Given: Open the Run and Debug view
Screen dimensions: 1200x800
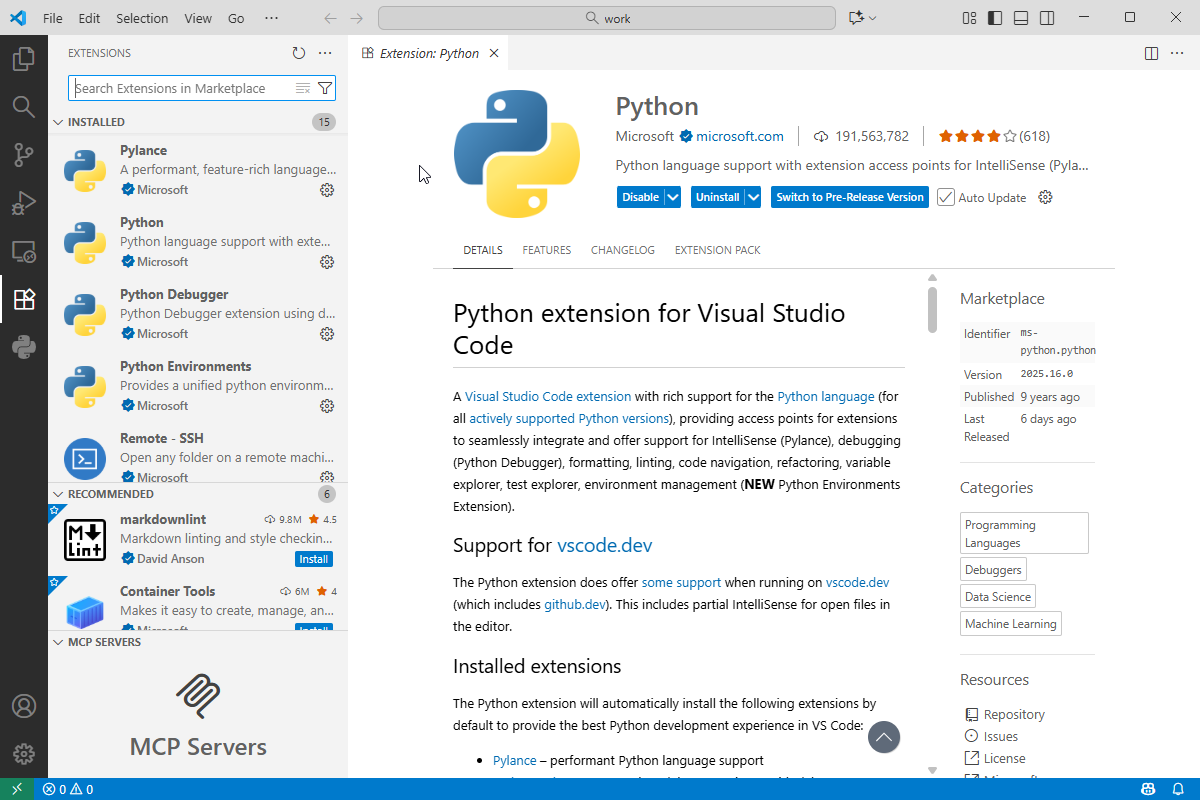Looking at the screenshot, I should (24, 203).
